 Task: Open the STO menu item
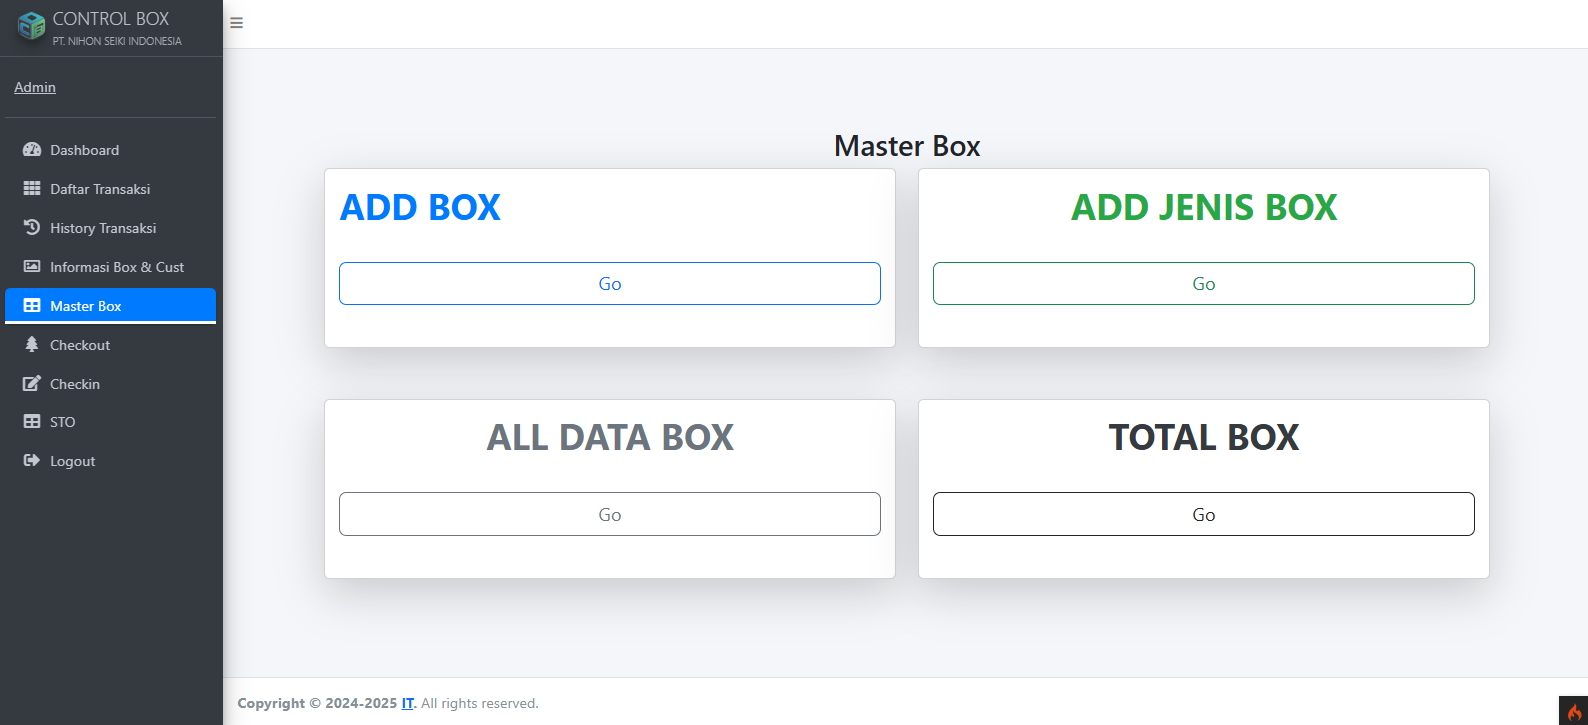pyautogui.click(x=63, y=422)
